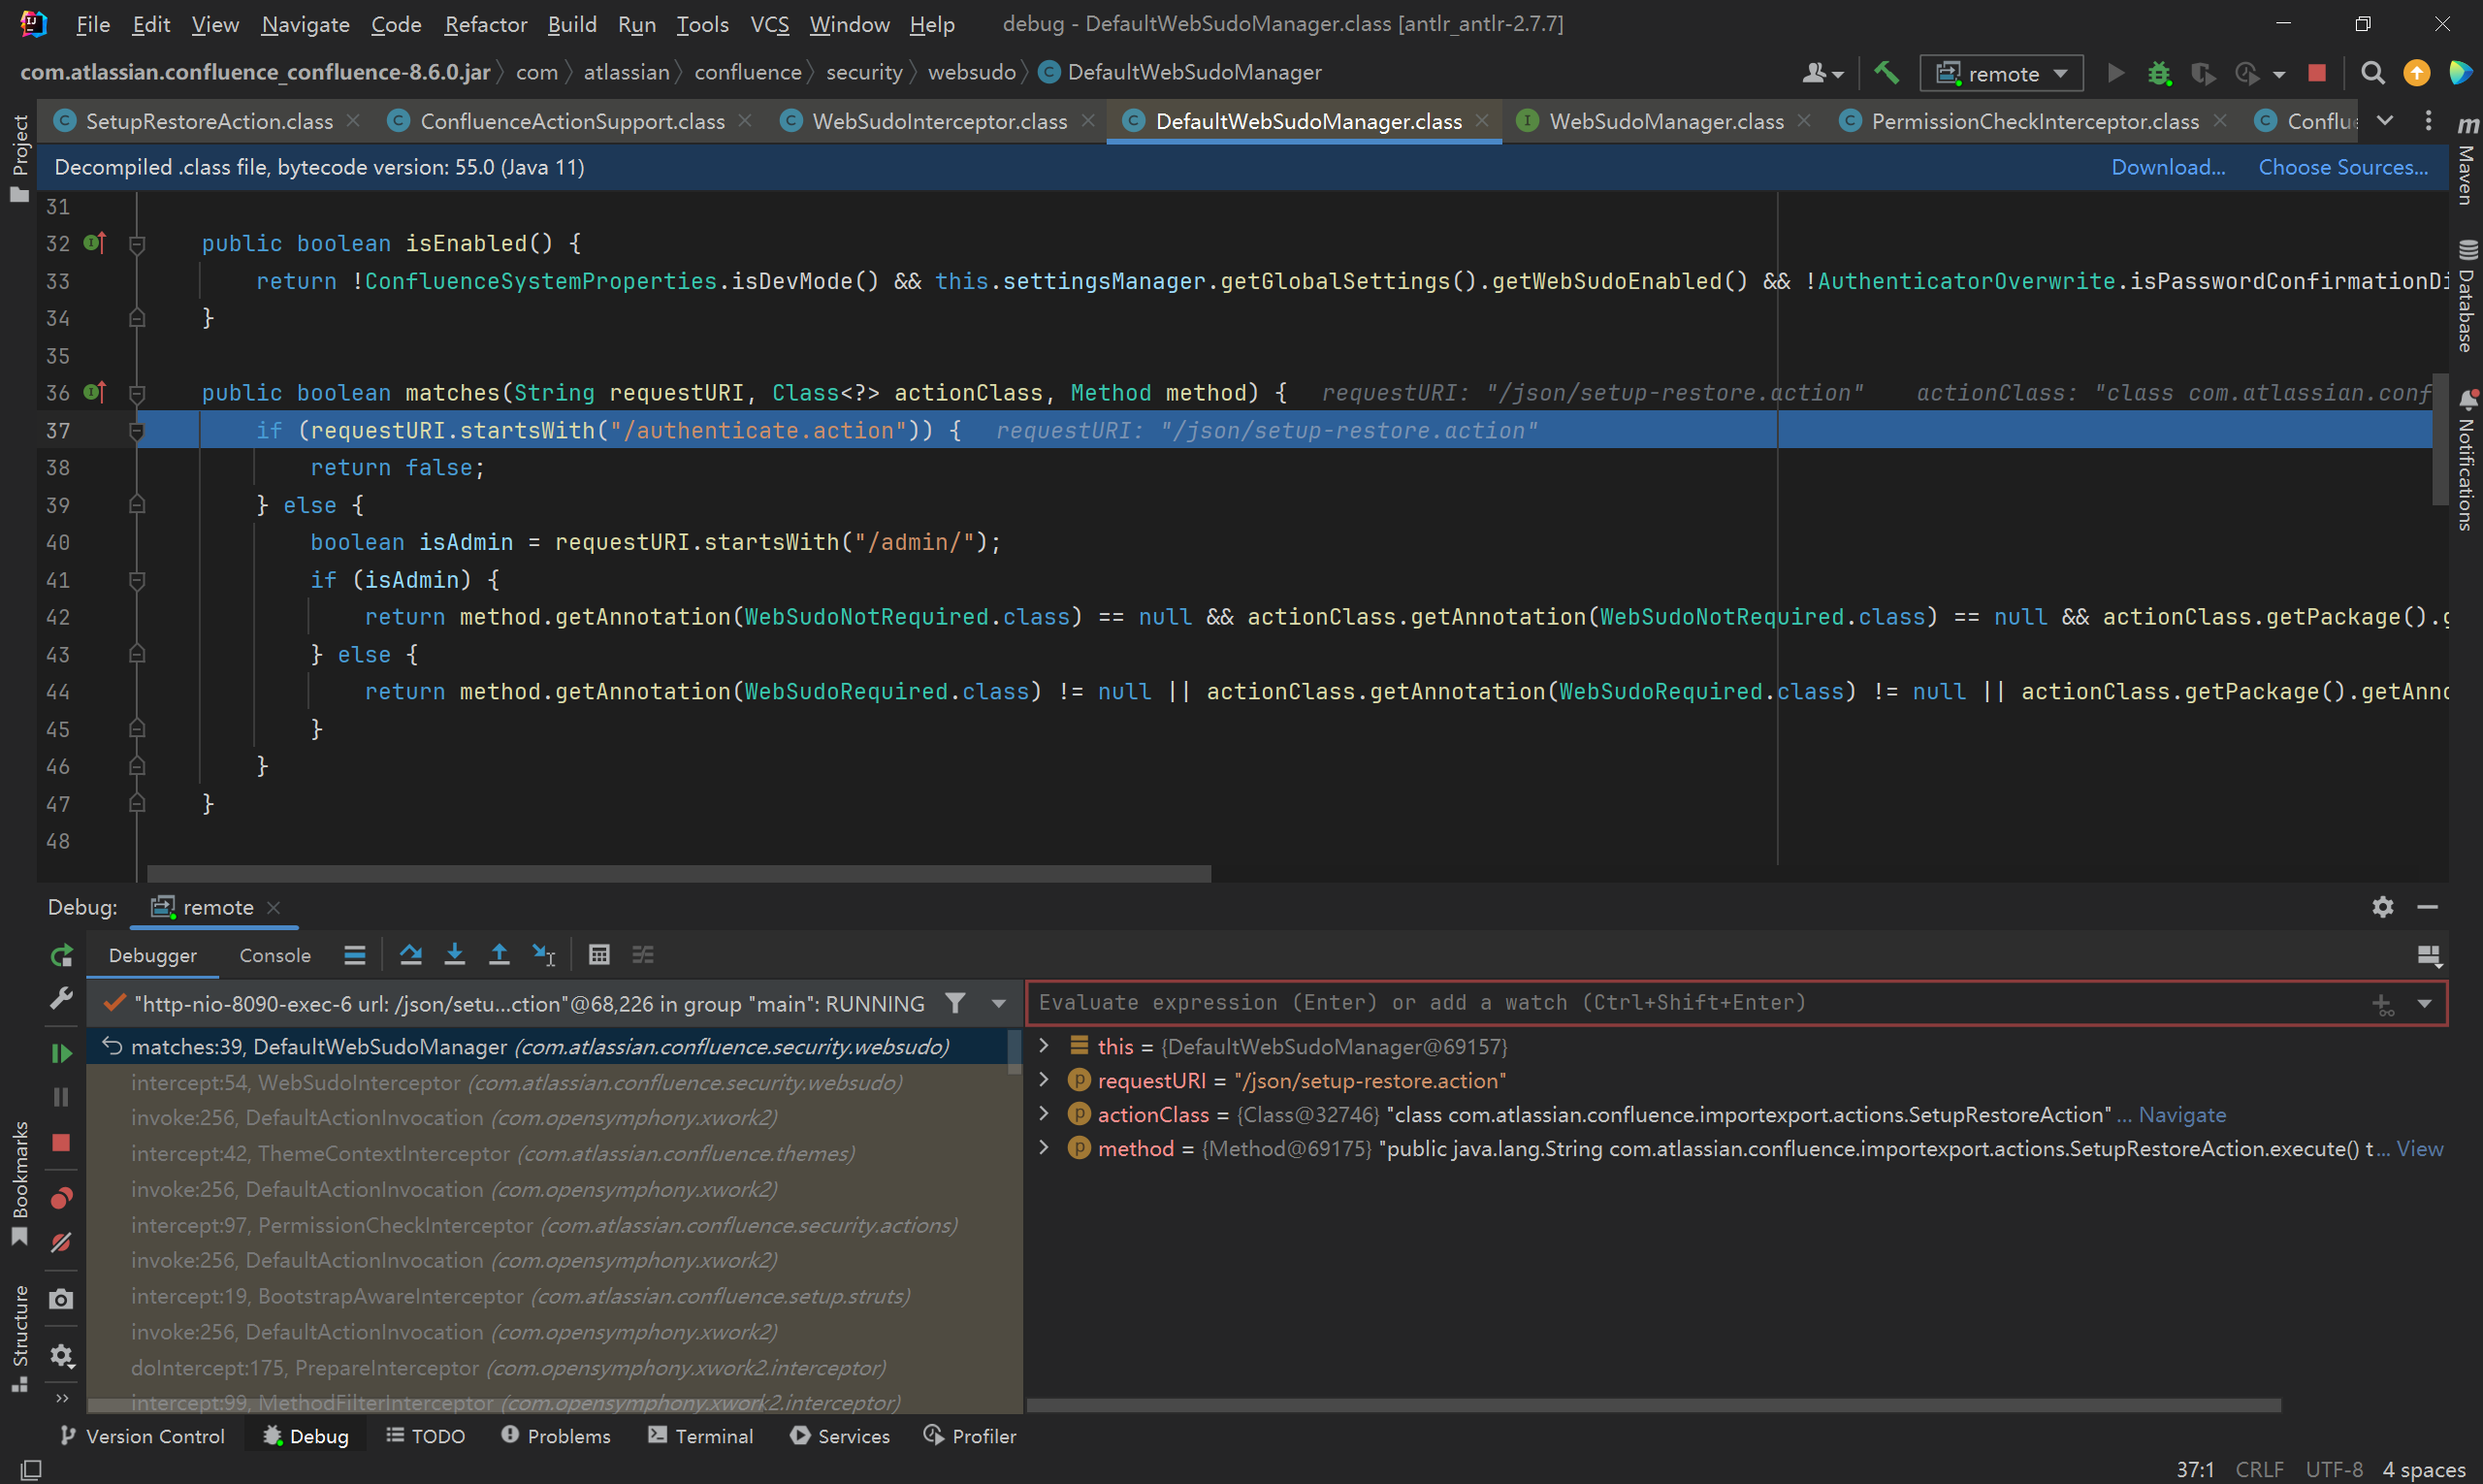This screenshot has height=1484, width=2483.
Task: Open the thread selector dropdown arrow
Action: [998, 1004]
